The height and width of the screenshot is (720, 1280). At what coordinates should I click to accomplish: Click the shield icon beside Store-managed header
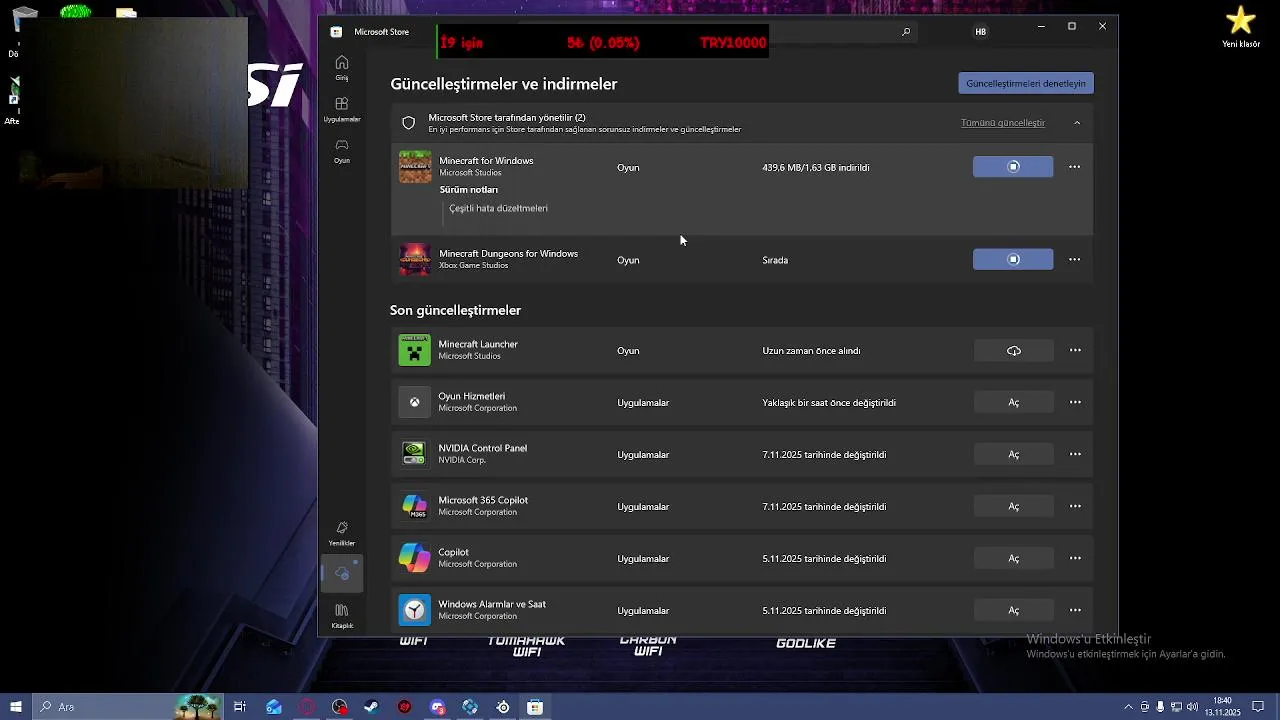click(408, 123)
